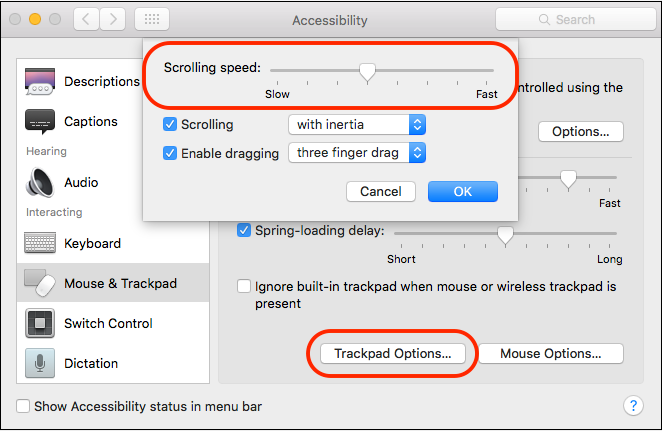Open the Captions pane icon
Viewport: 662px width, 431px height.
[x=40, y=122]
